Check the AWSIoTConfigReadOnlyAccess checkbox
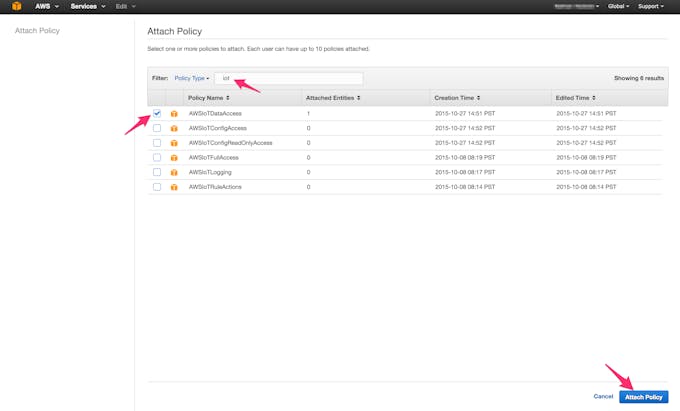680x411 pixels. coord(157,143)
